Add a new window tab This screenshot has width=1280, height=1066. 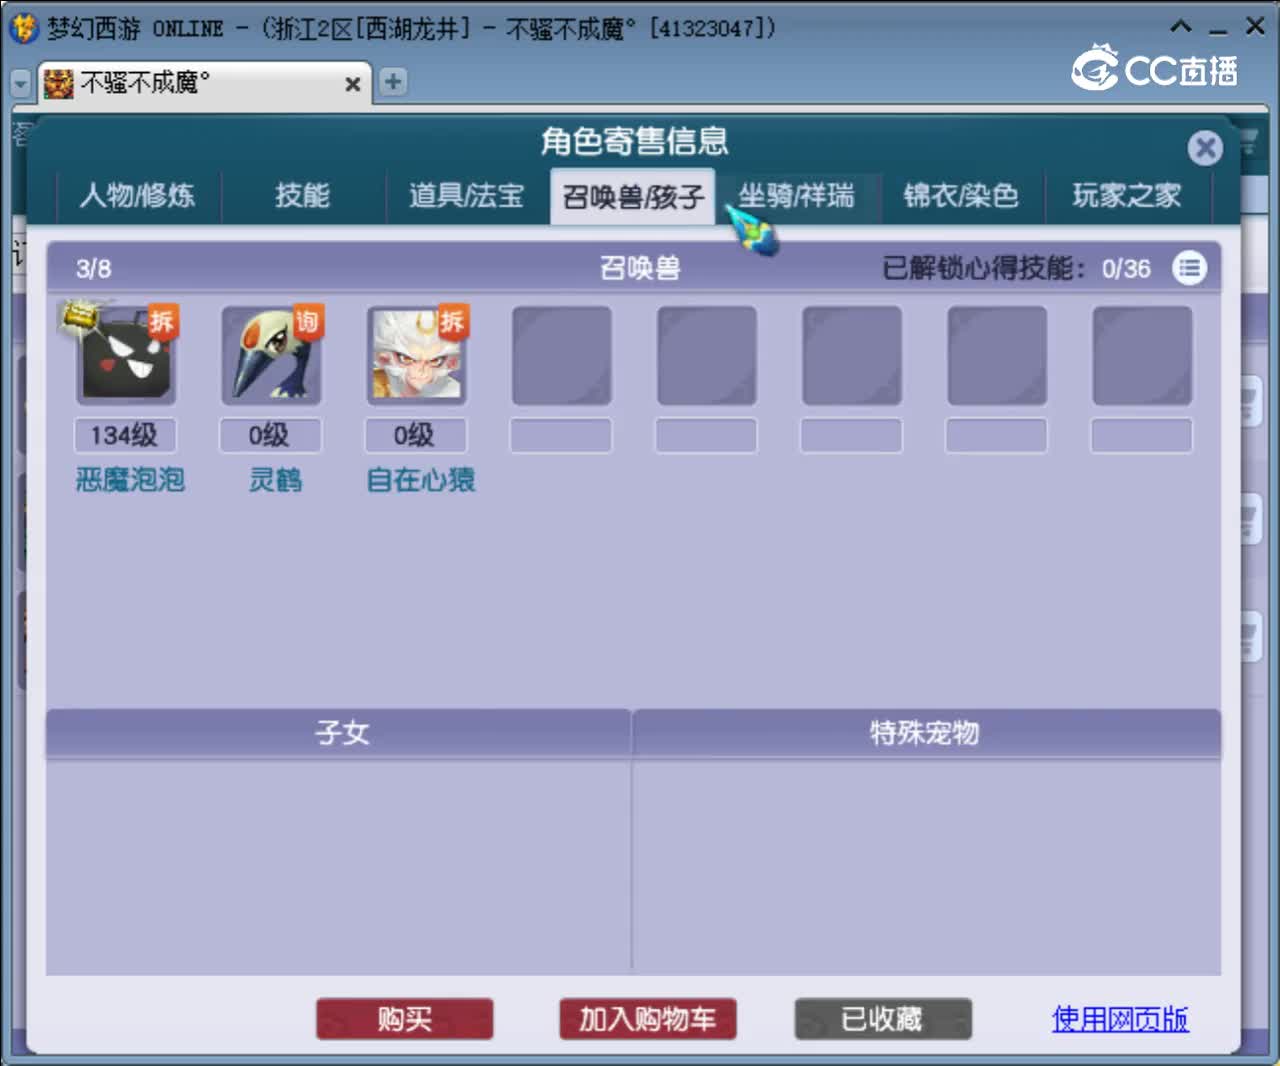tap(393, 82)
